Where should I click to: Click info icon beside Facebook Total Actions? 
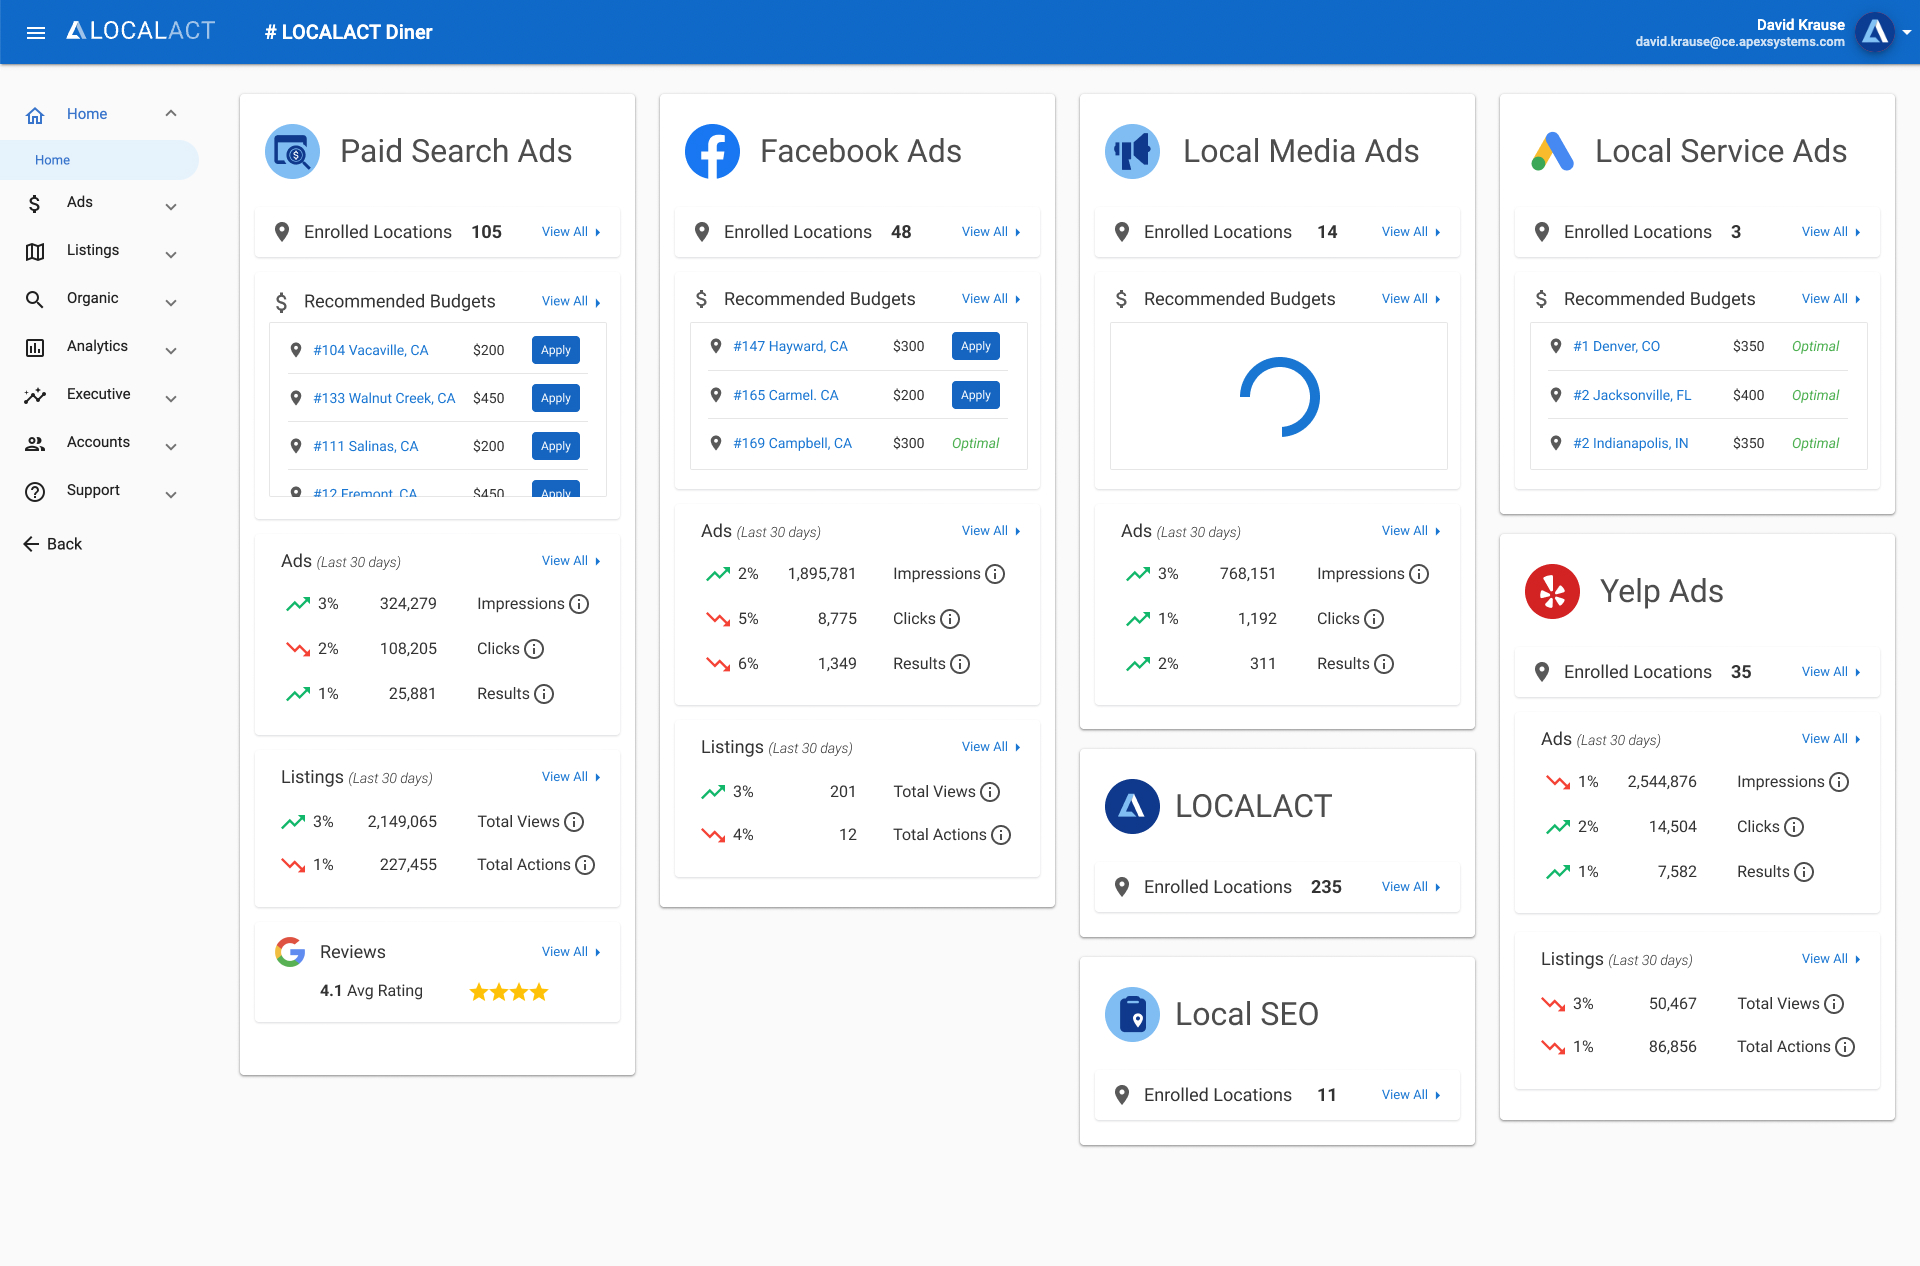(x=1001, y=835)
